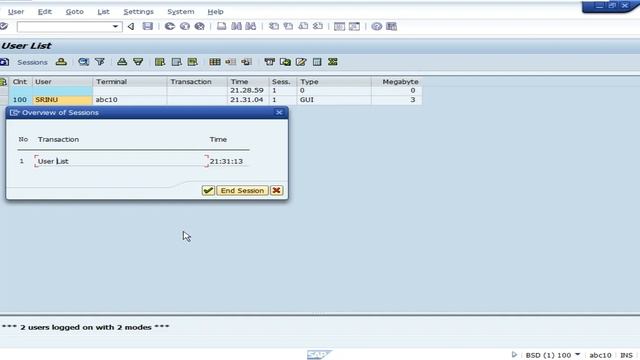Click the Details magnifier icon
Screen dimensions: 640x360
[x=84, y=62]
